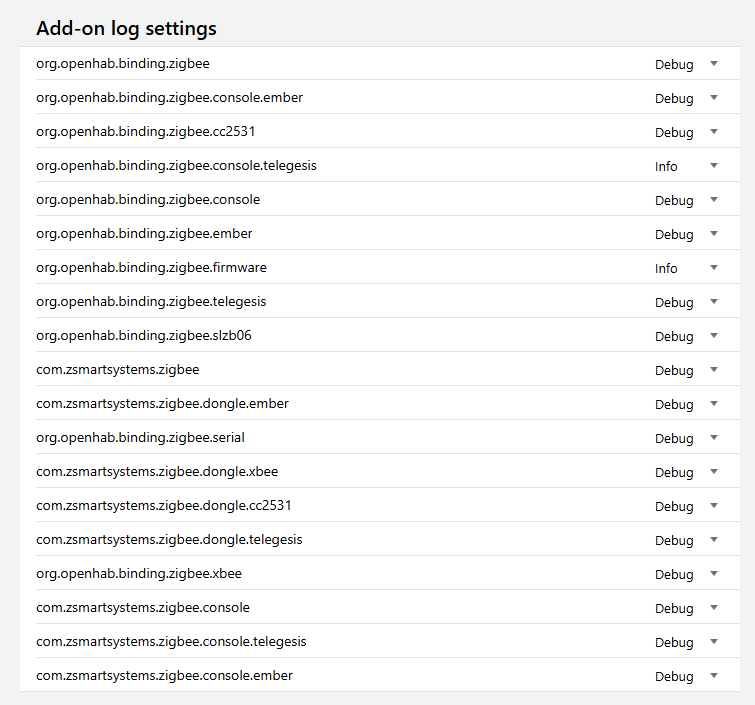Expand dropdown arrow for org.openhab.binding.zigbee.console.ember
The width and height of the screenshot is (755, 705).
(713, 98)
